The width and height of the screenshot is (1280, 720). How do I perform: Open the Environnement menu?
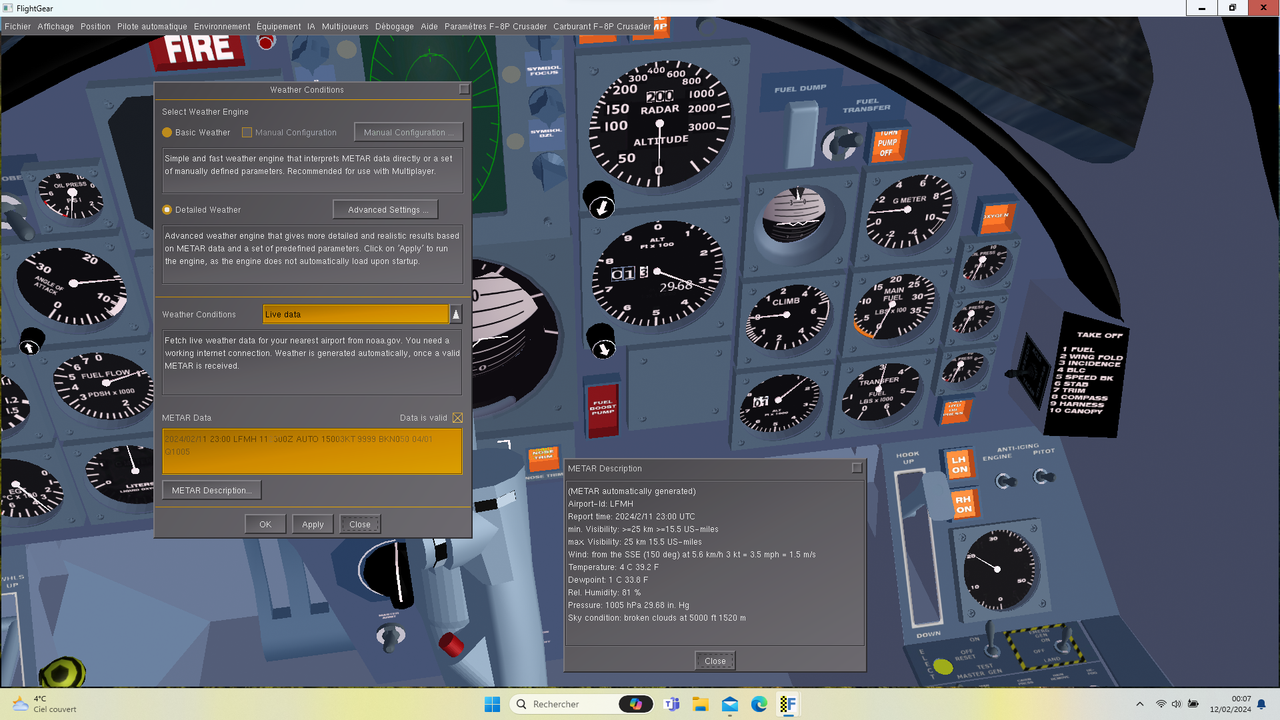[222, 27]
